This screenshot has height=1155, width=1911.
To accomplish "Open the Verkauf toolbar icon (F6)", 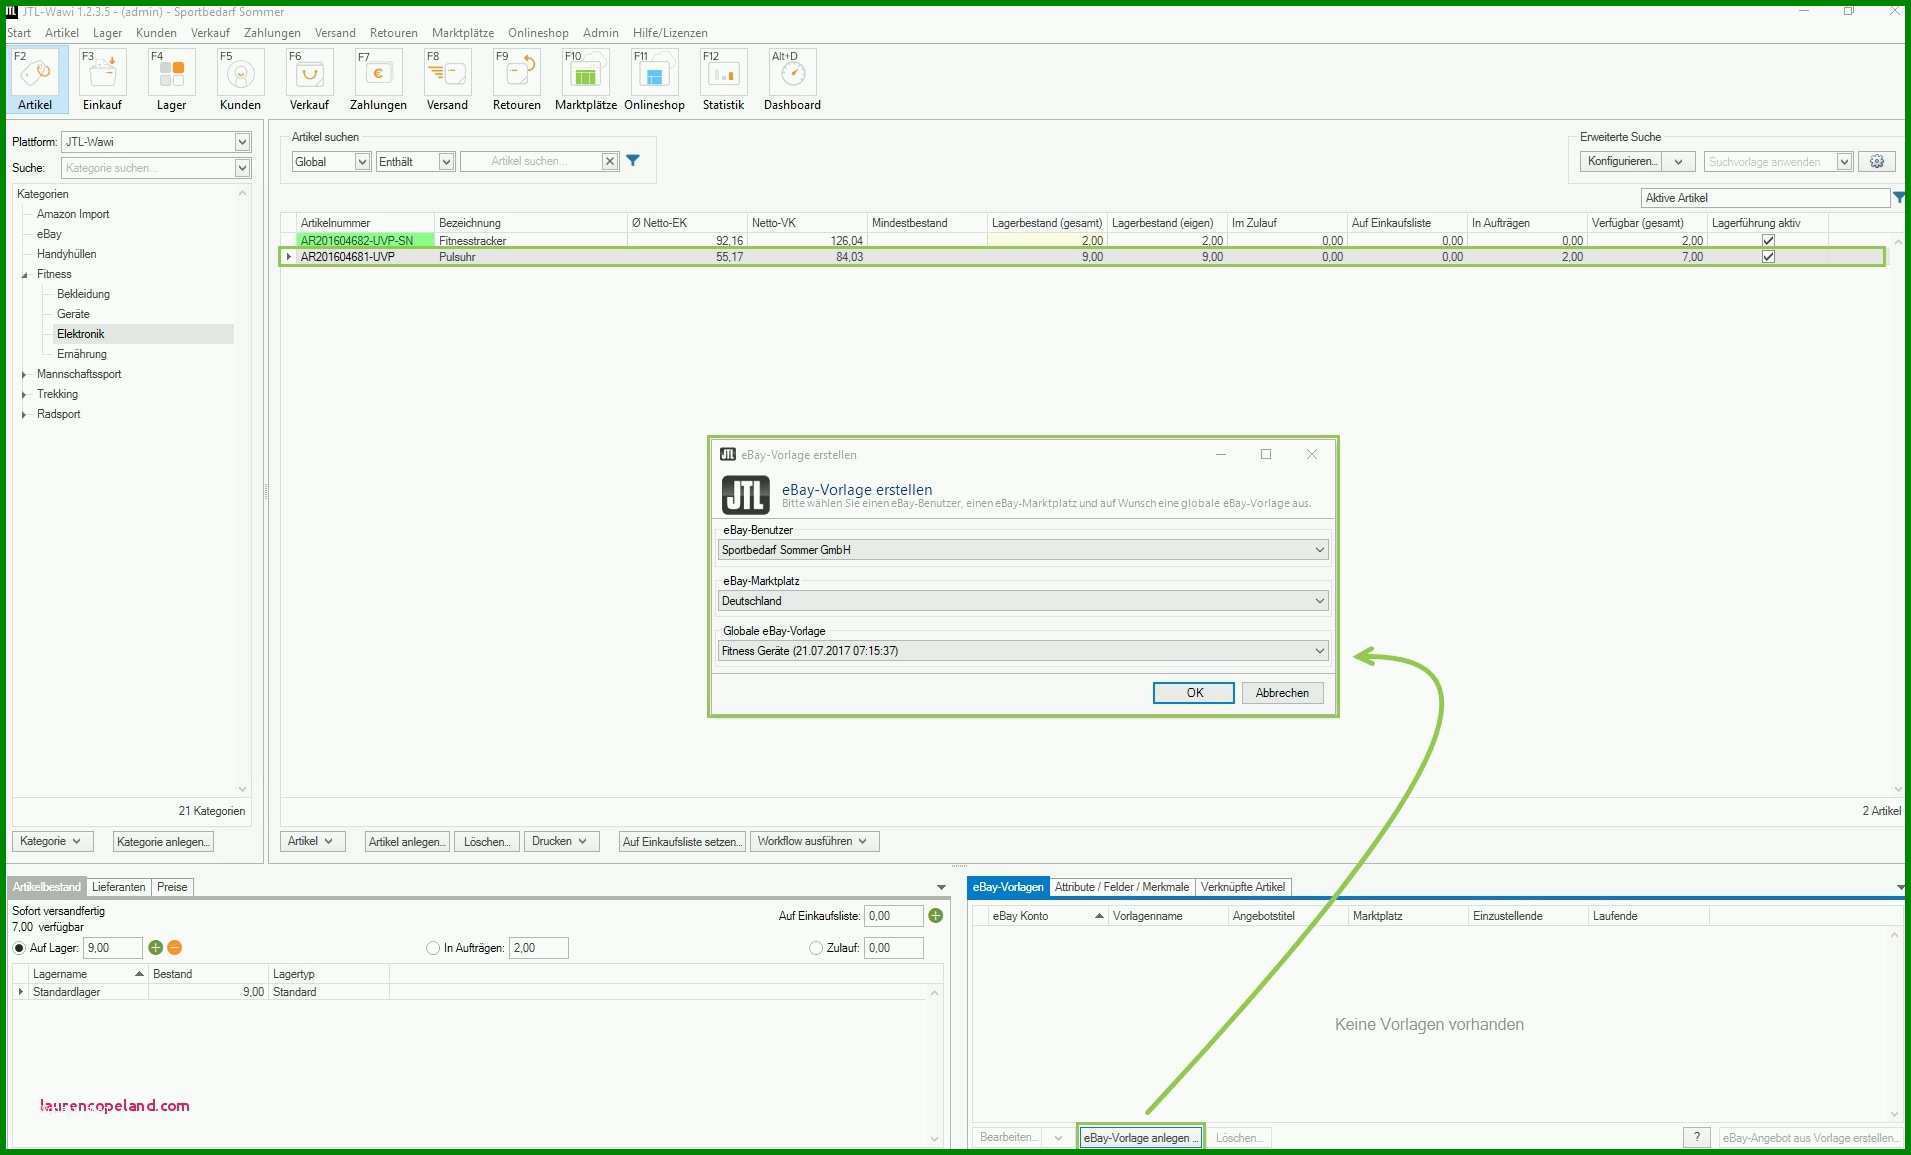I will click(309, 80).
